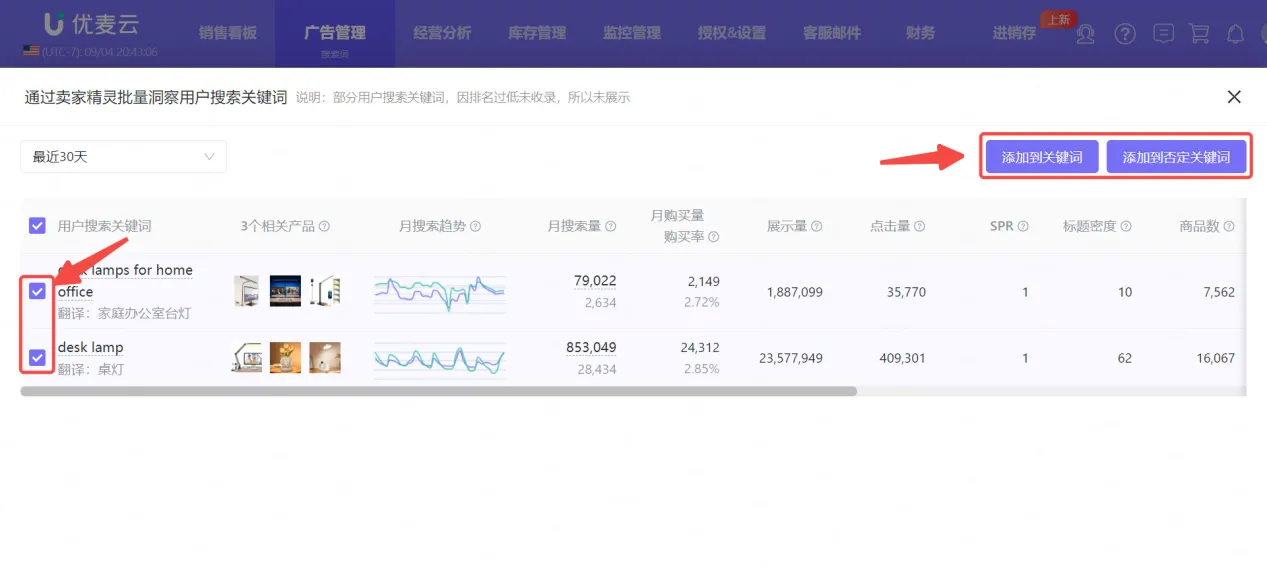The image size is (1267, 574).
Task: Click the title density value 62
Action: 1125,358
